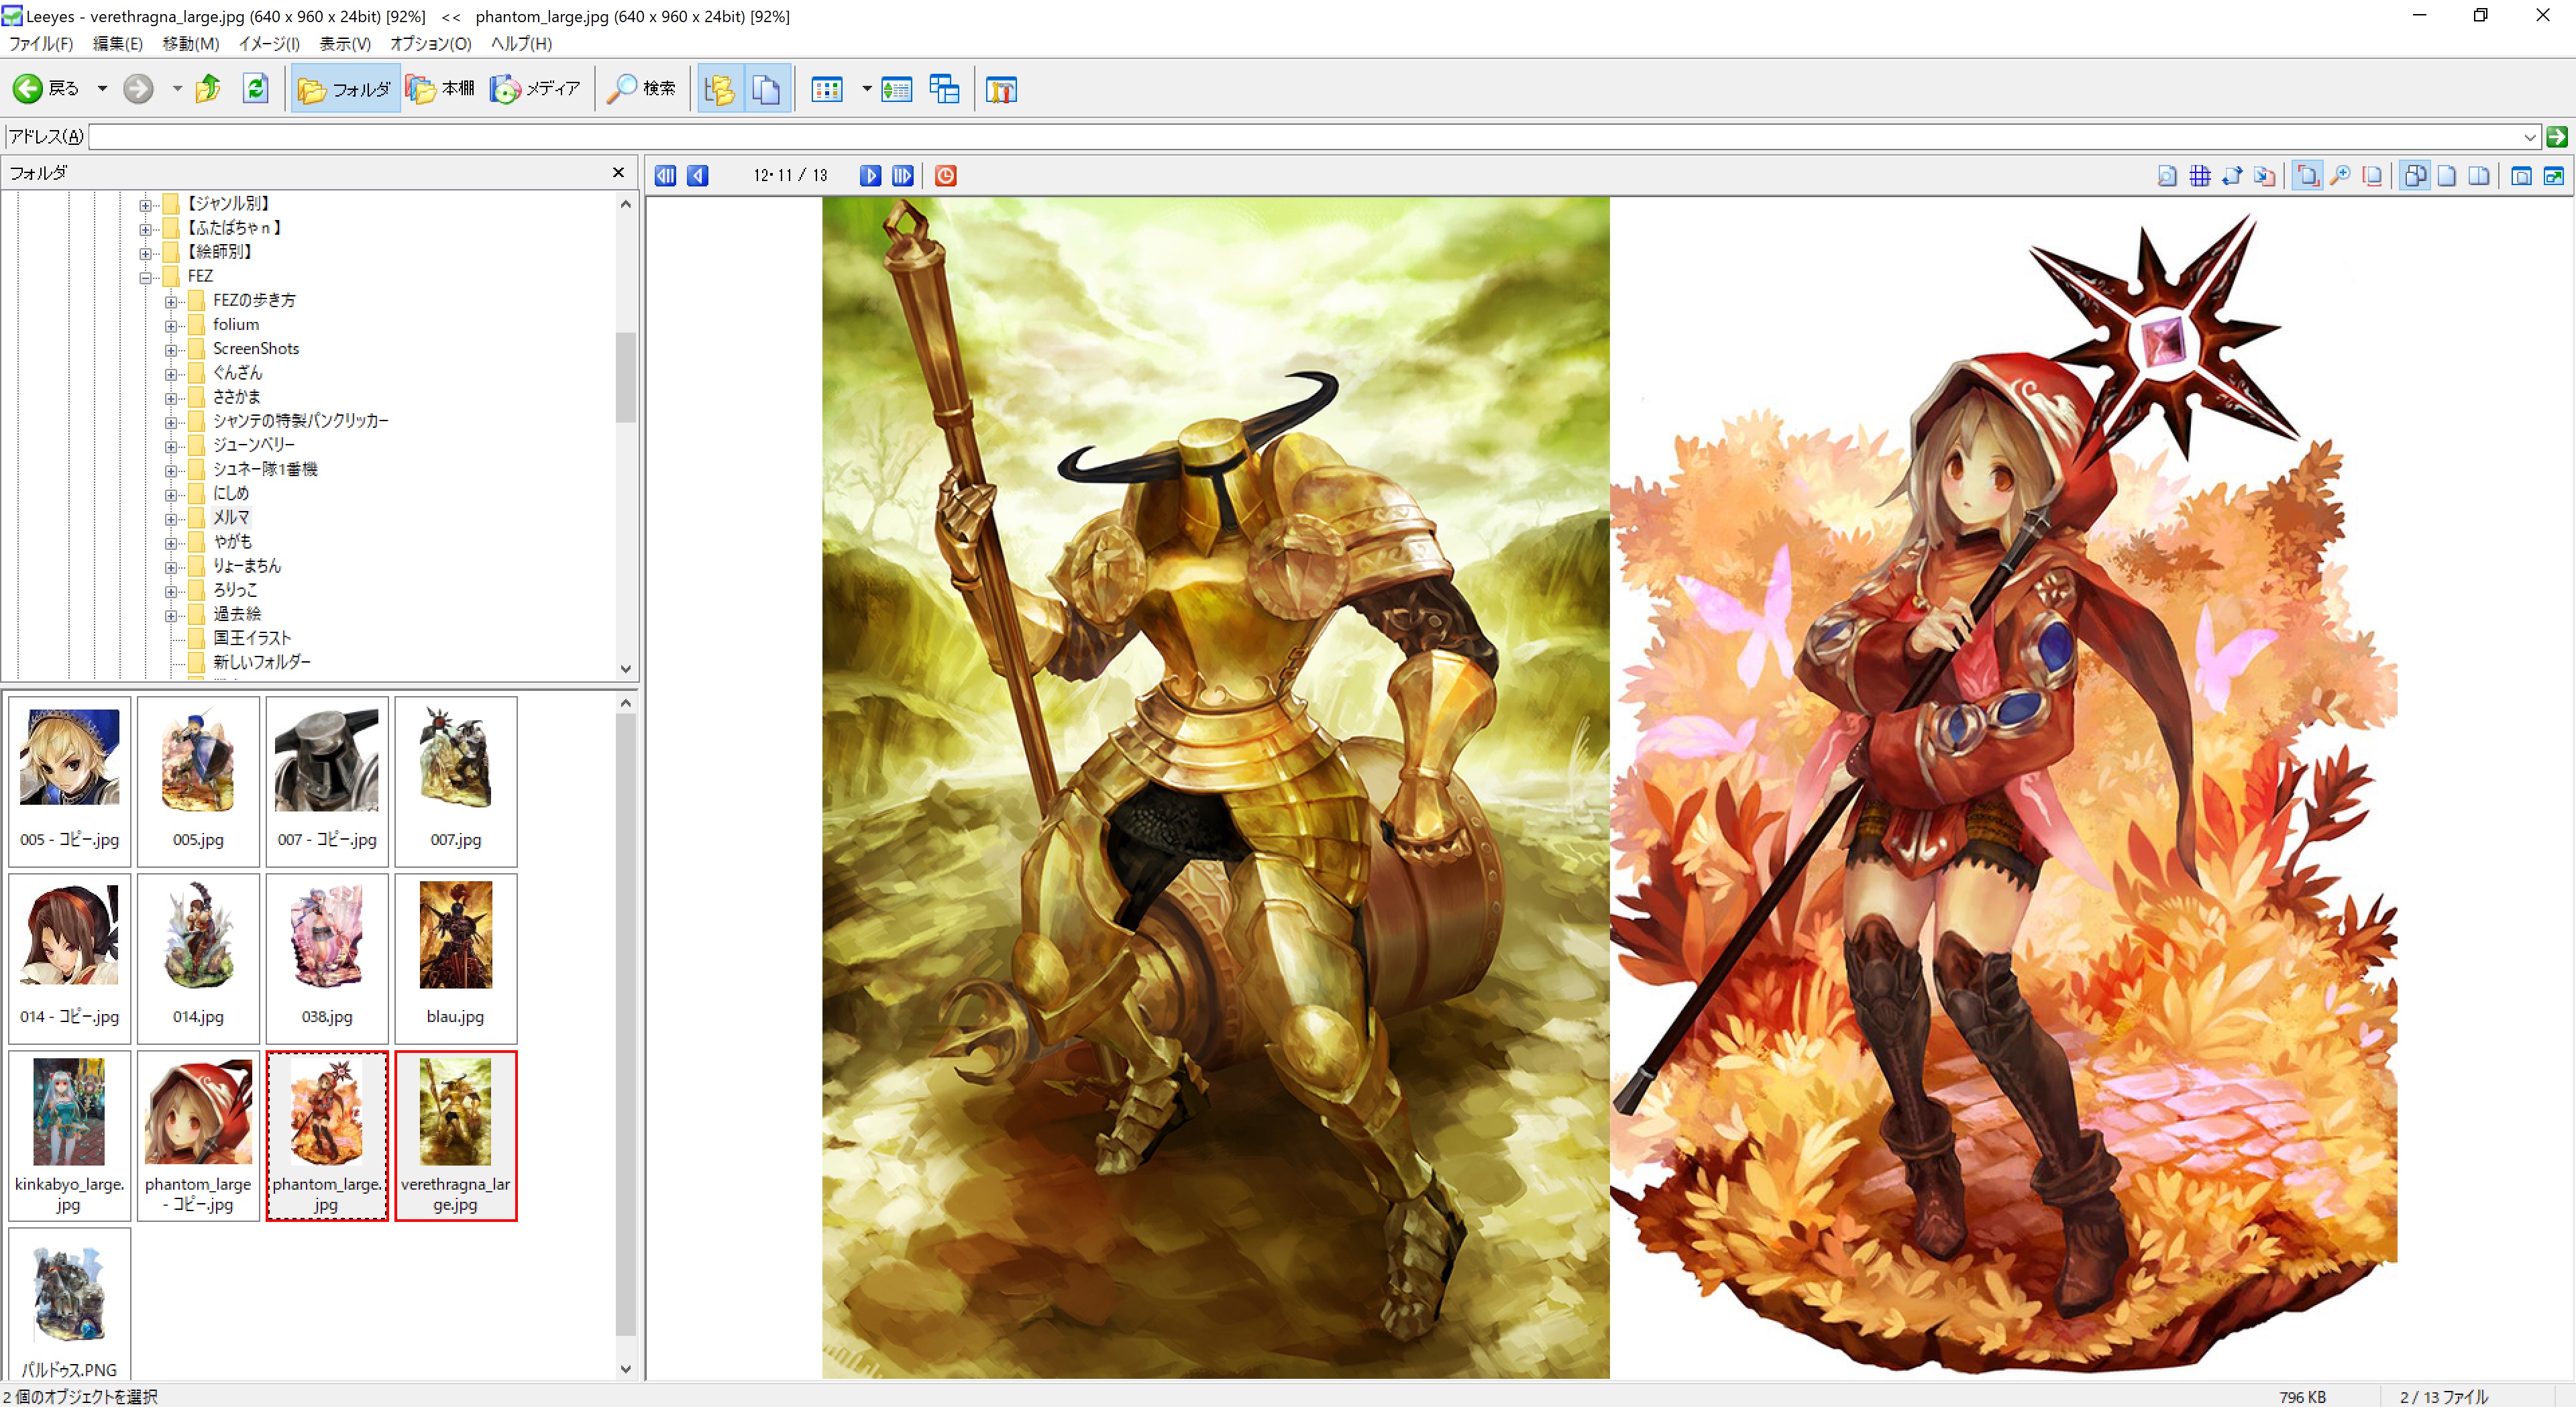Click the magnifying glass zoom-in icon
The width and height of the screenshot is (2576, 1407).
click(2340, 176)
